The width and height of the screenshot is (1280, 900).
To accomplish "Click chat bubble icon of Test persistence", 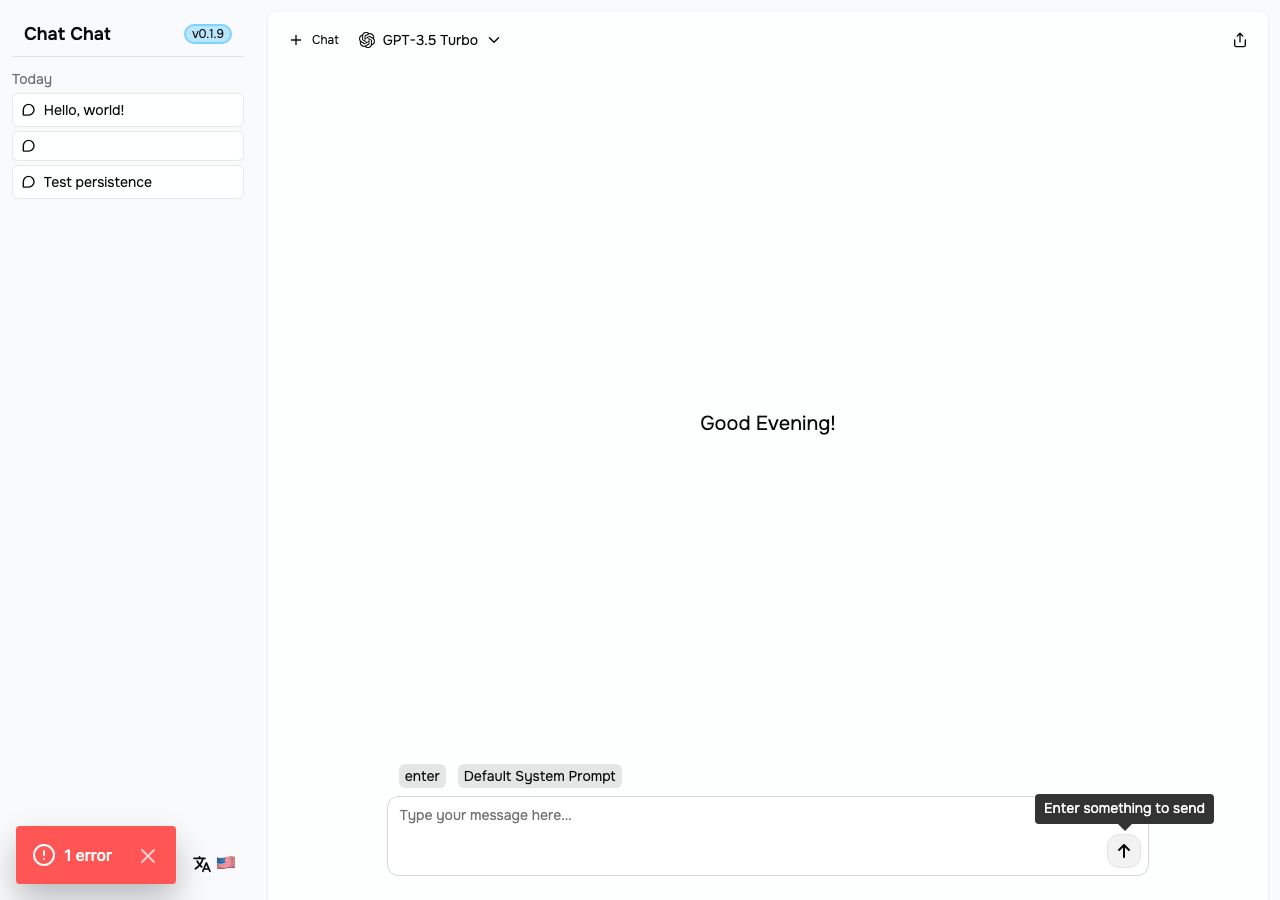I will click(x=29, y=182).
